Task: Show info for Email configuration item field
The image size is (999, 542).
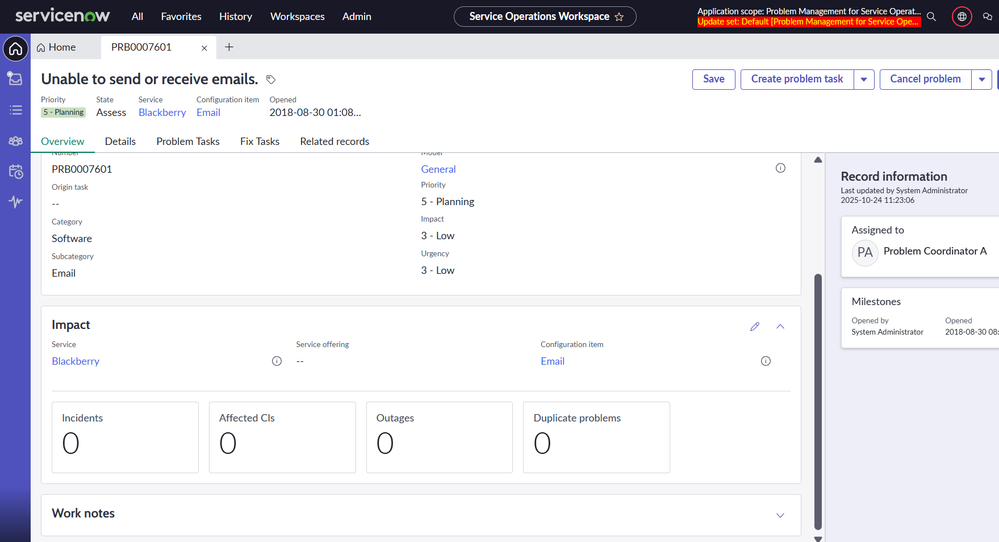Action: (x=766, y=361)
